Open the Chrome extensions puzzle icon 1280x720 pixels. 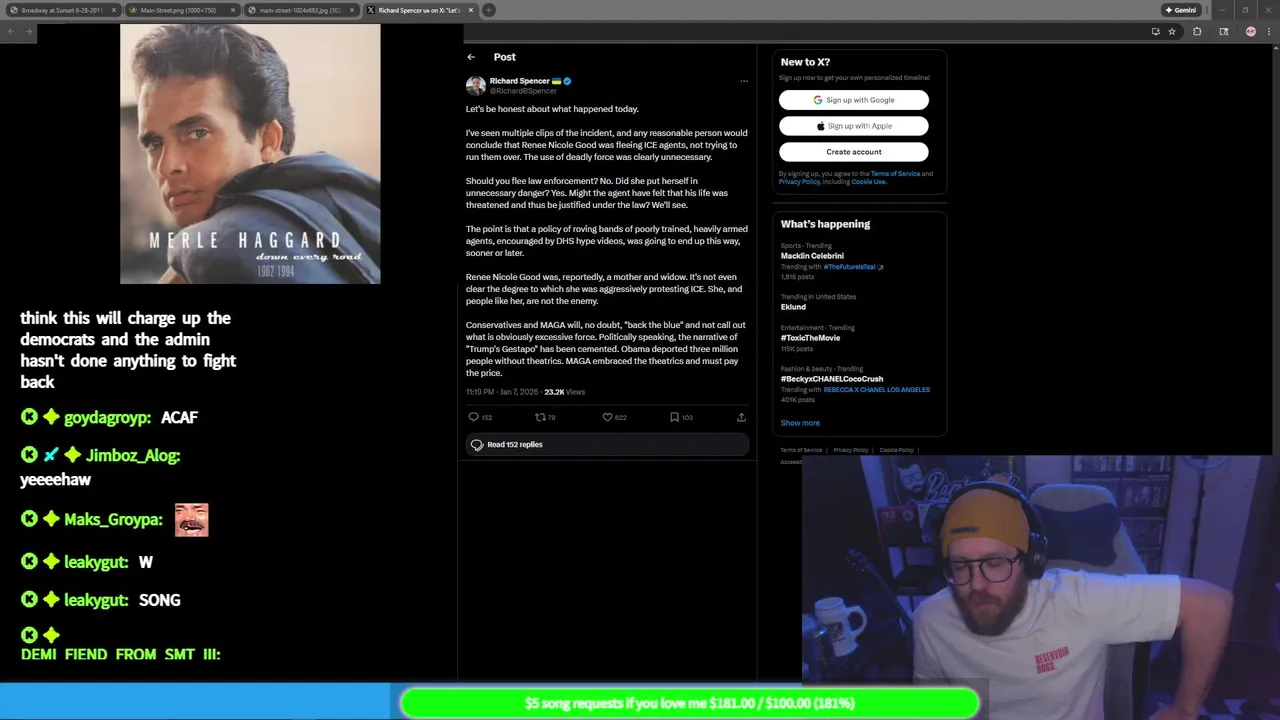[1197, 31]
